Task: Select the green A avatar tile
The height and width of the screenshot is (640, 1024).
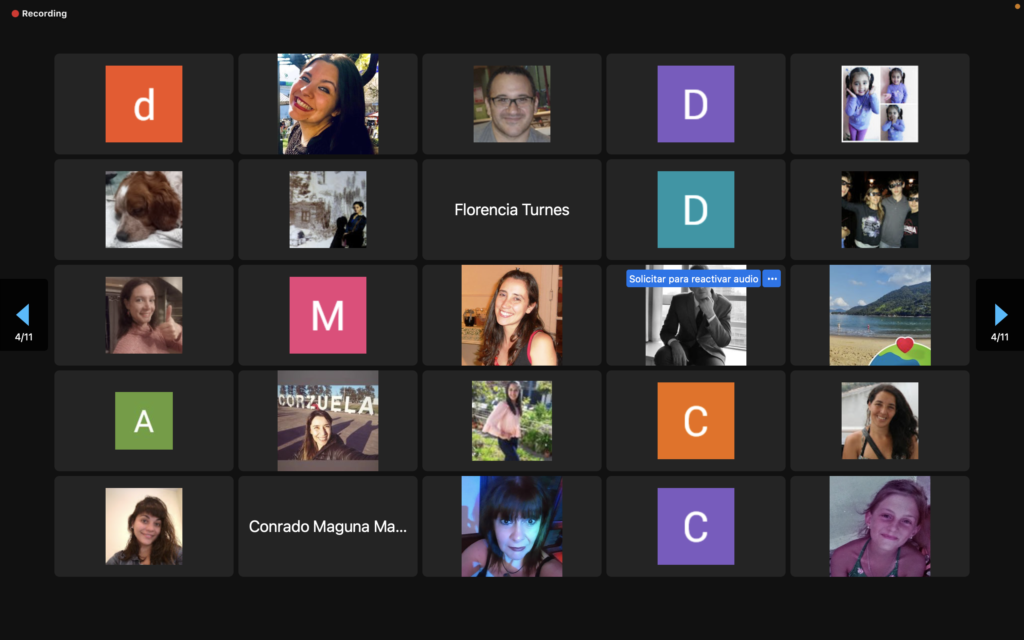Action: point(144,421)
